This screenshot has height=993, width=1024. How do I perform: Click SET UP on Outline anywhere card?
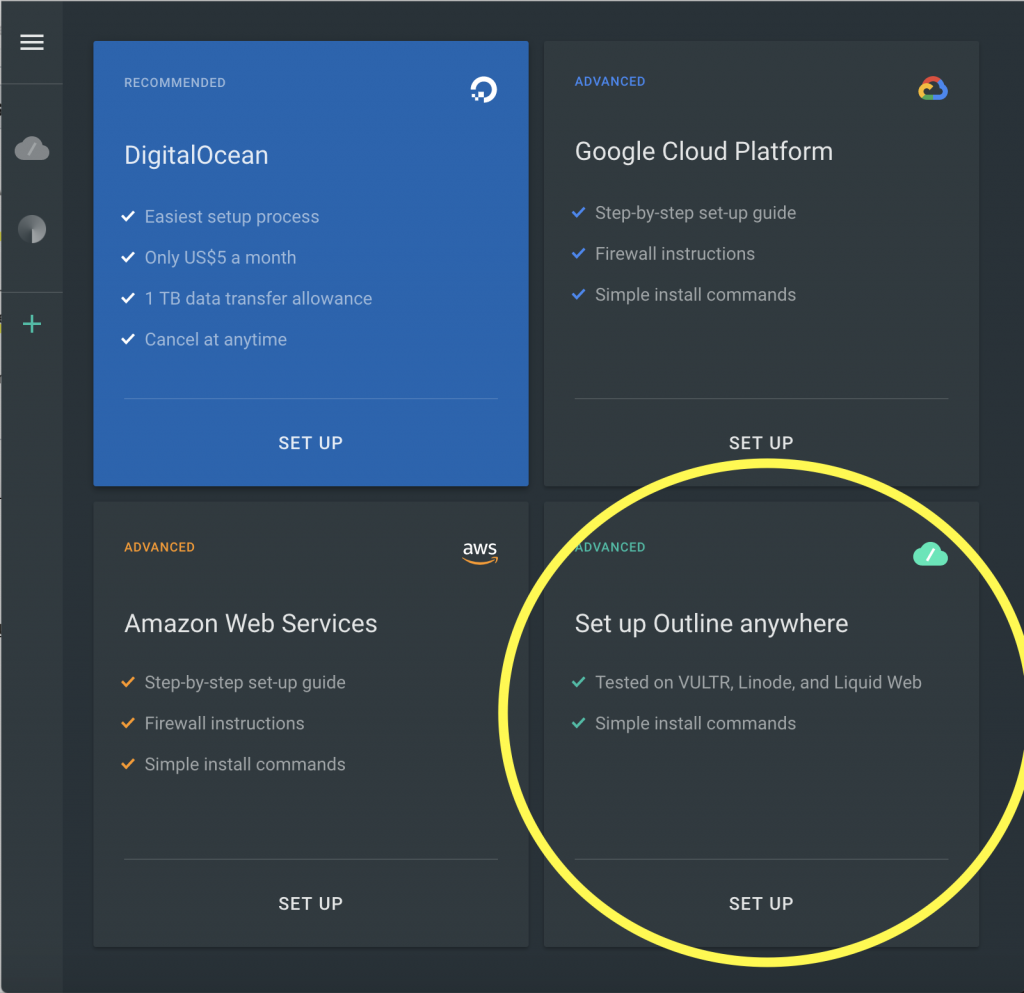coord(761,904)
